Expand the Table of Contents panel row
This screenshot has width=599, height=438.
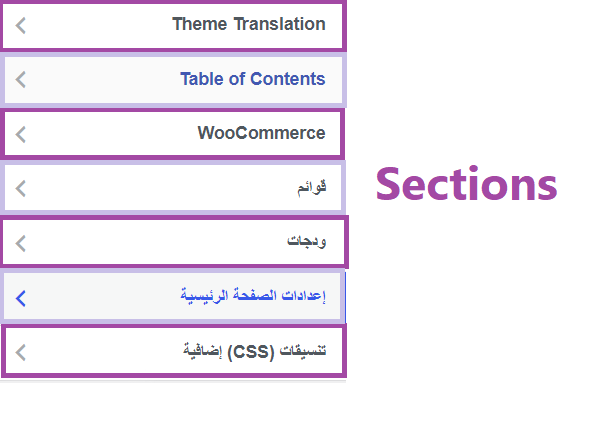tap(173, 80)
